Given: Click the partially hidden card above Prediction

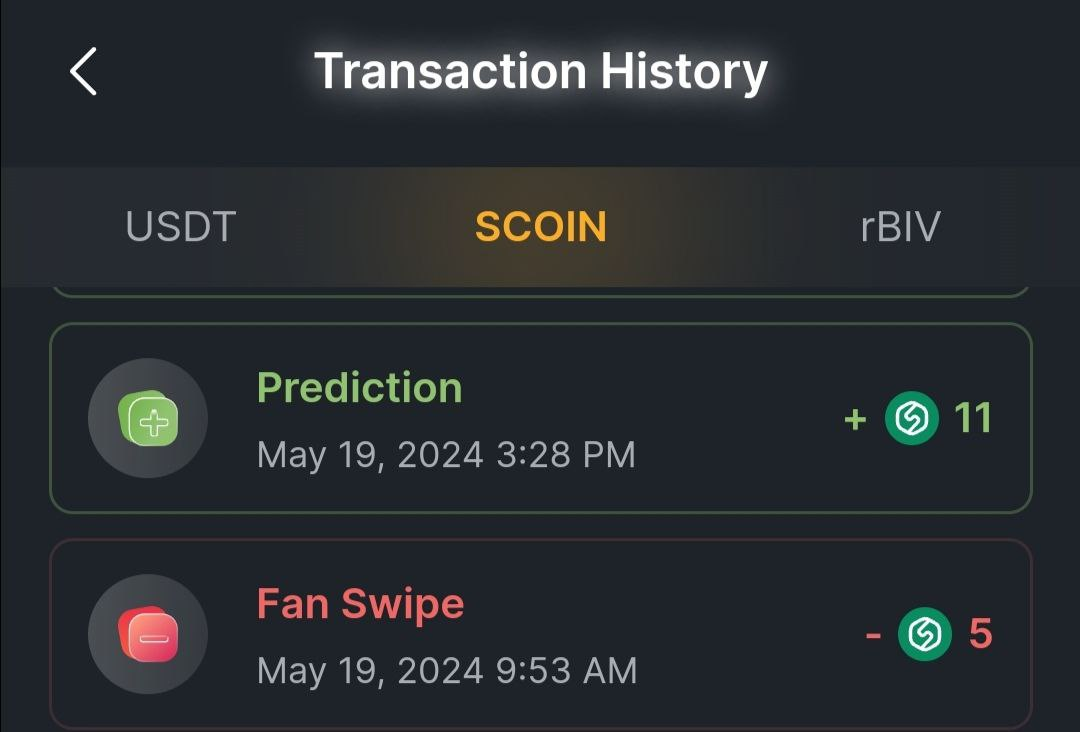Looking at the screenshot, I should [540, 291].
